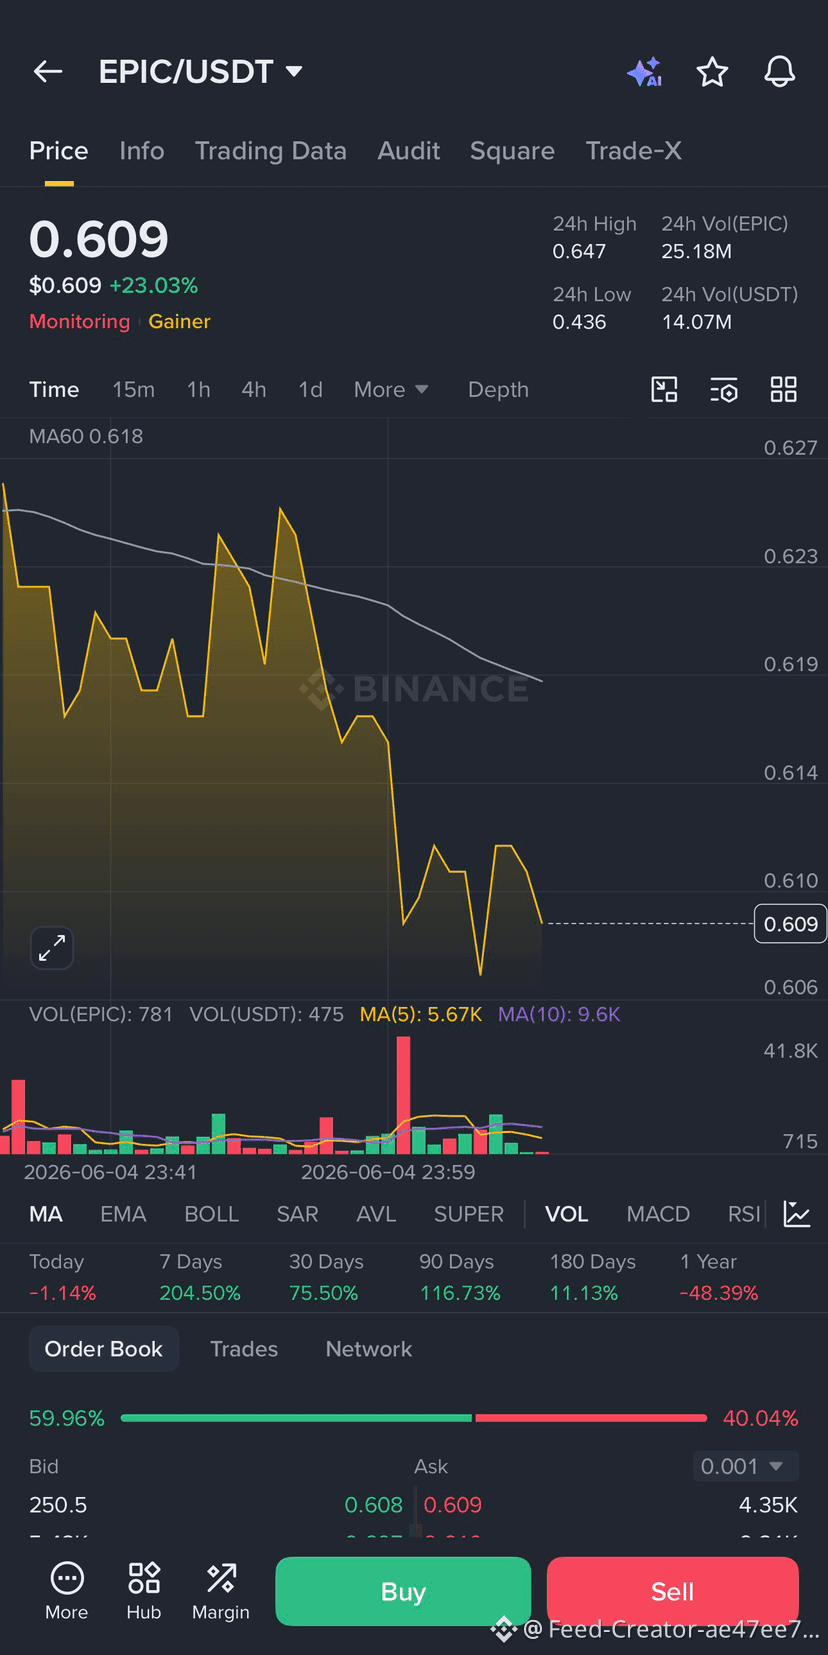
Task: Tap the bid price 0.608
Action: [374, 1505]
